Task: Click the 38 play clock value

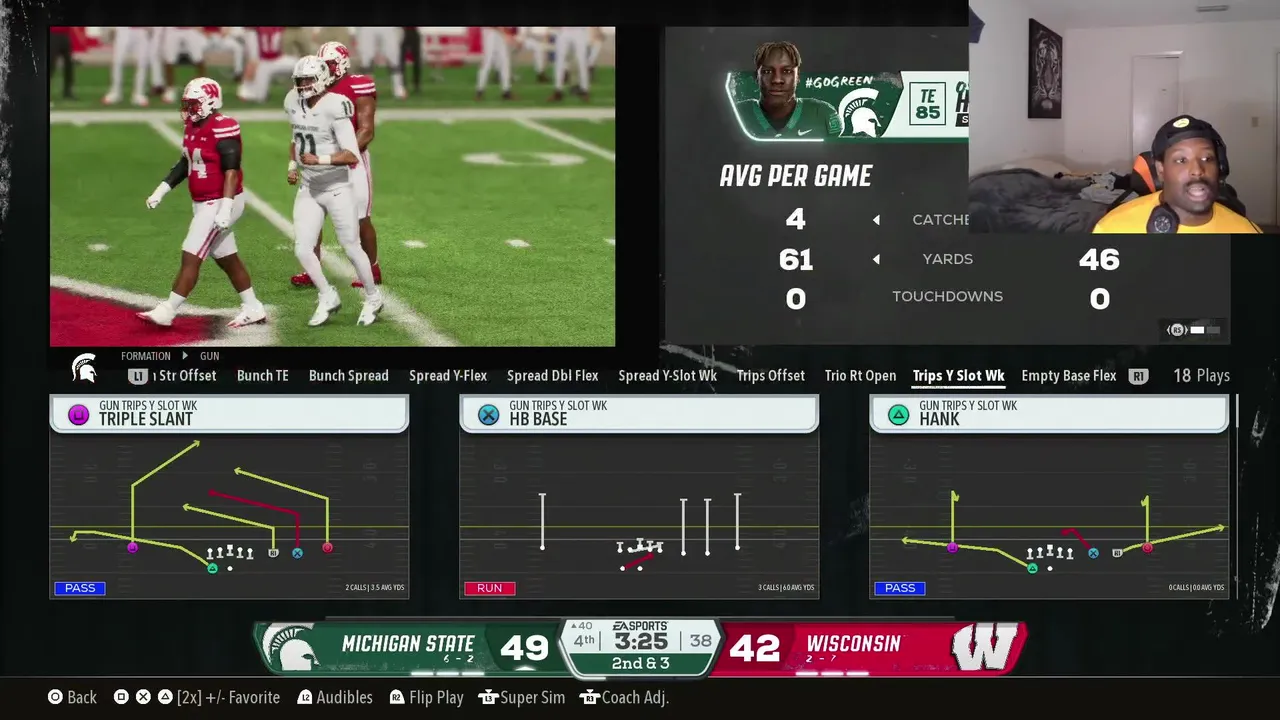Action: 700,641
